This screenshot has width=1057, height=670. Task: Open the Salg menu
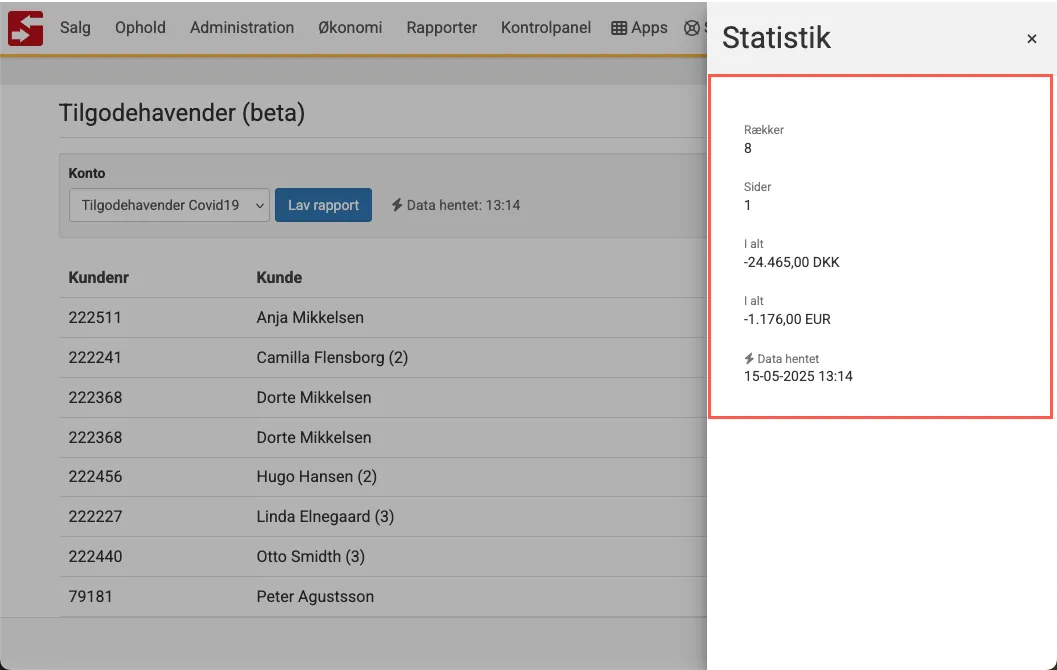pos(75,27)
